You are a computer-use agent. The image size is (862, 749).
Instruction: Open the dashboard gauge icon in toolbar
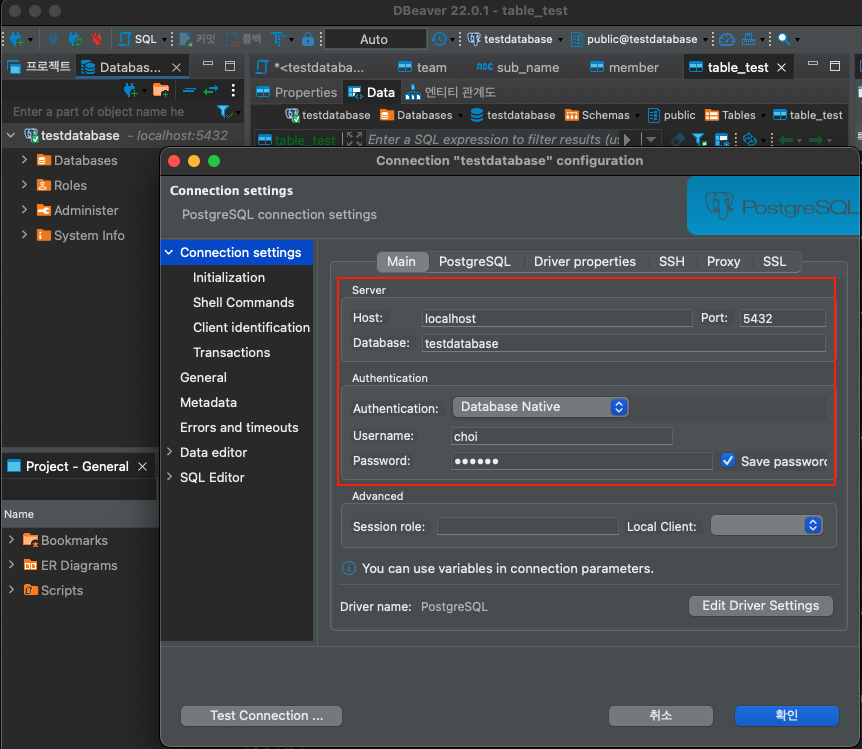[727, 39]
